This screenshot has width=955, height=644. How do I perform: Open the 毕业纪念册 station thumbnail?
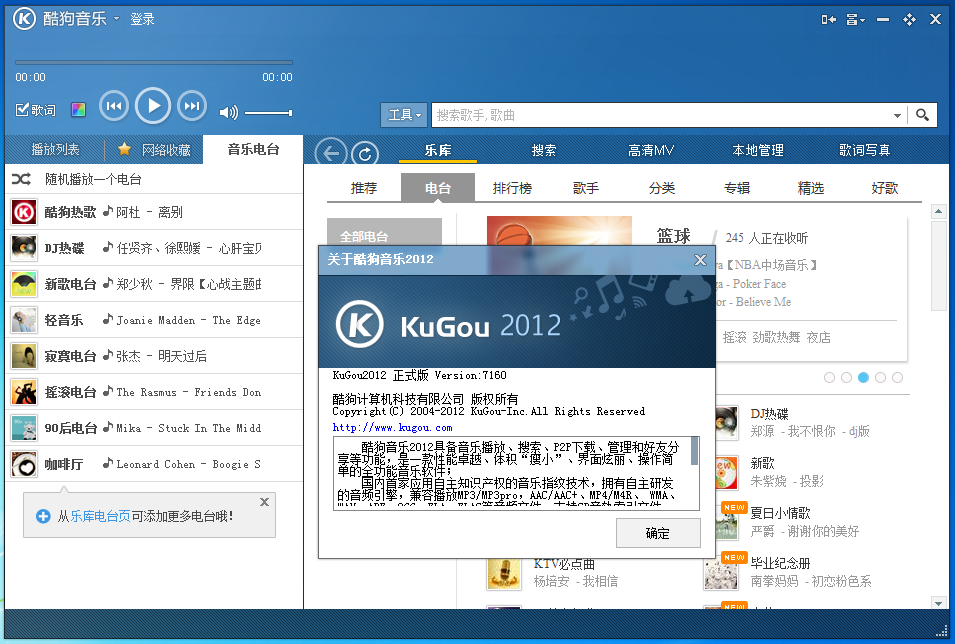[x=721, y=573]
